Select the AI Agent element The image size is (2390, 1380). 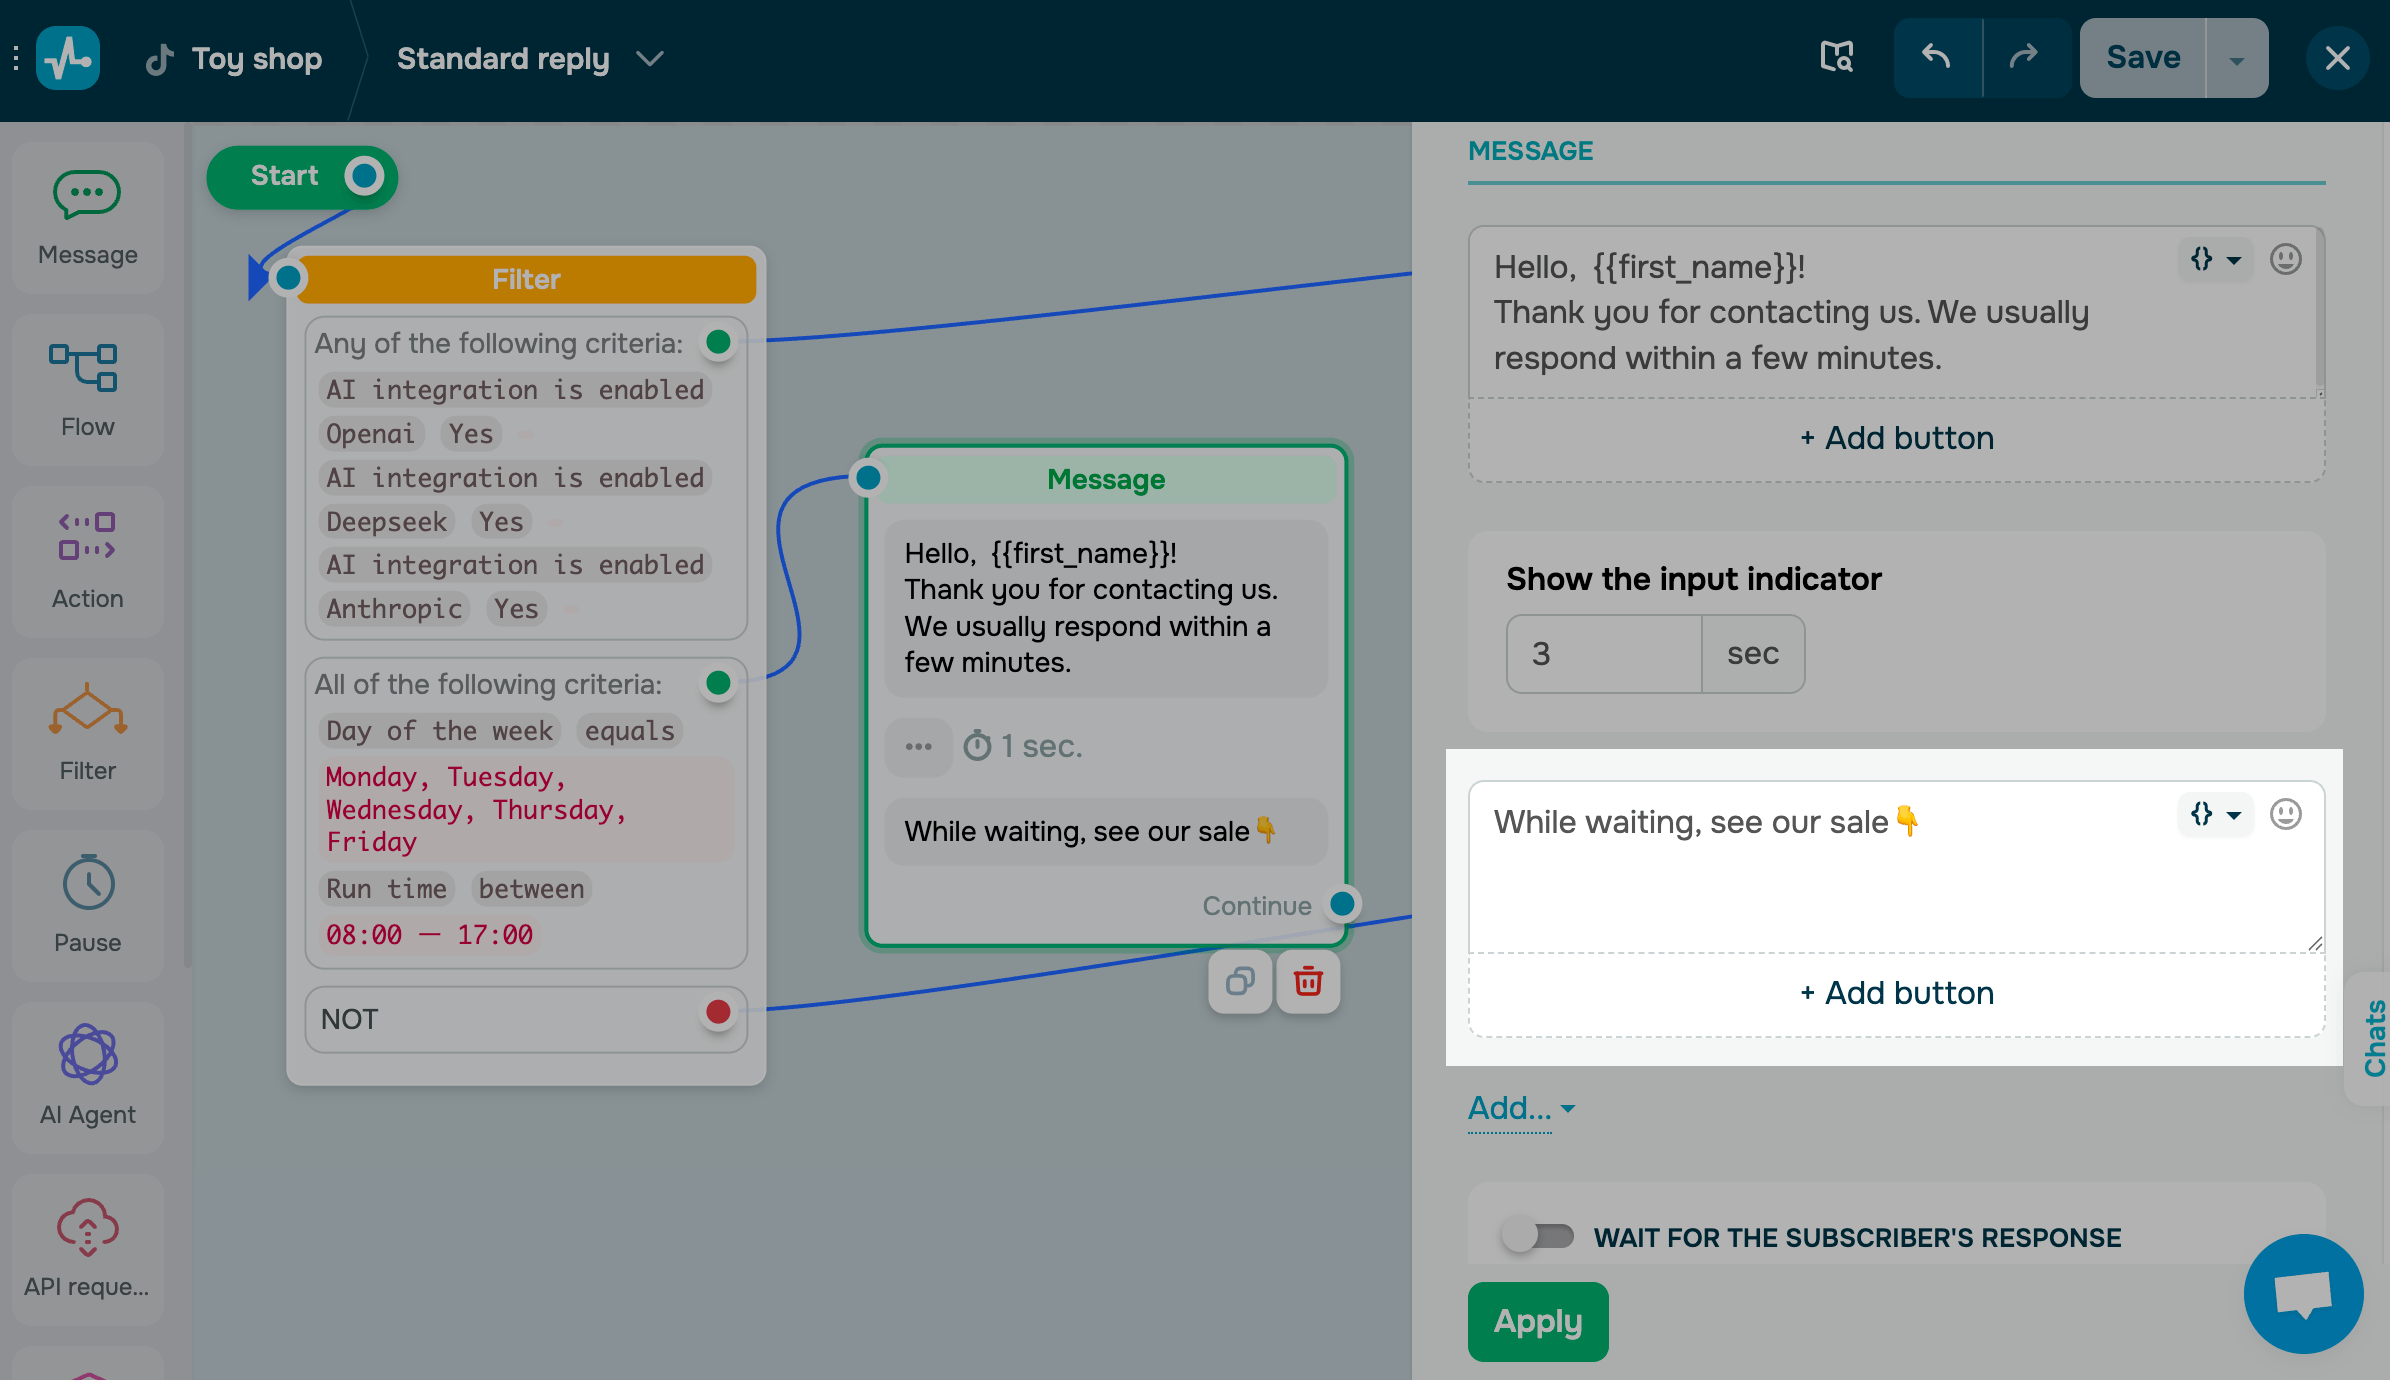(88, 1077)
